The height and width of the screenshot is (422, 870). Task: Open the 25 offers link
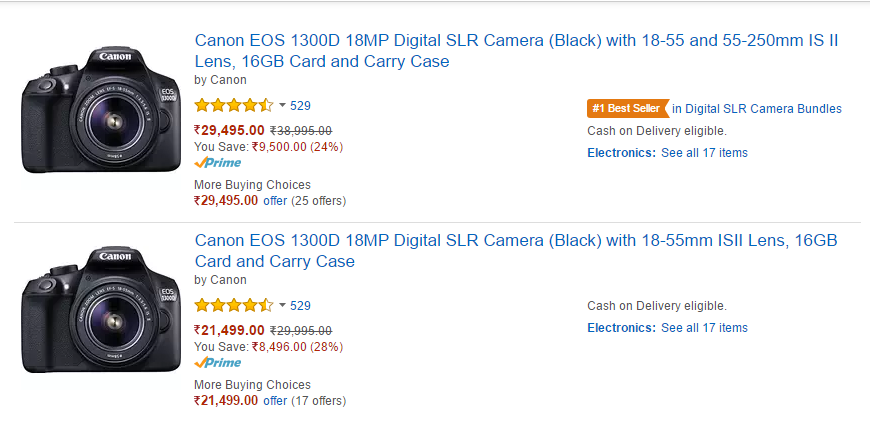[x=275, y=201]
